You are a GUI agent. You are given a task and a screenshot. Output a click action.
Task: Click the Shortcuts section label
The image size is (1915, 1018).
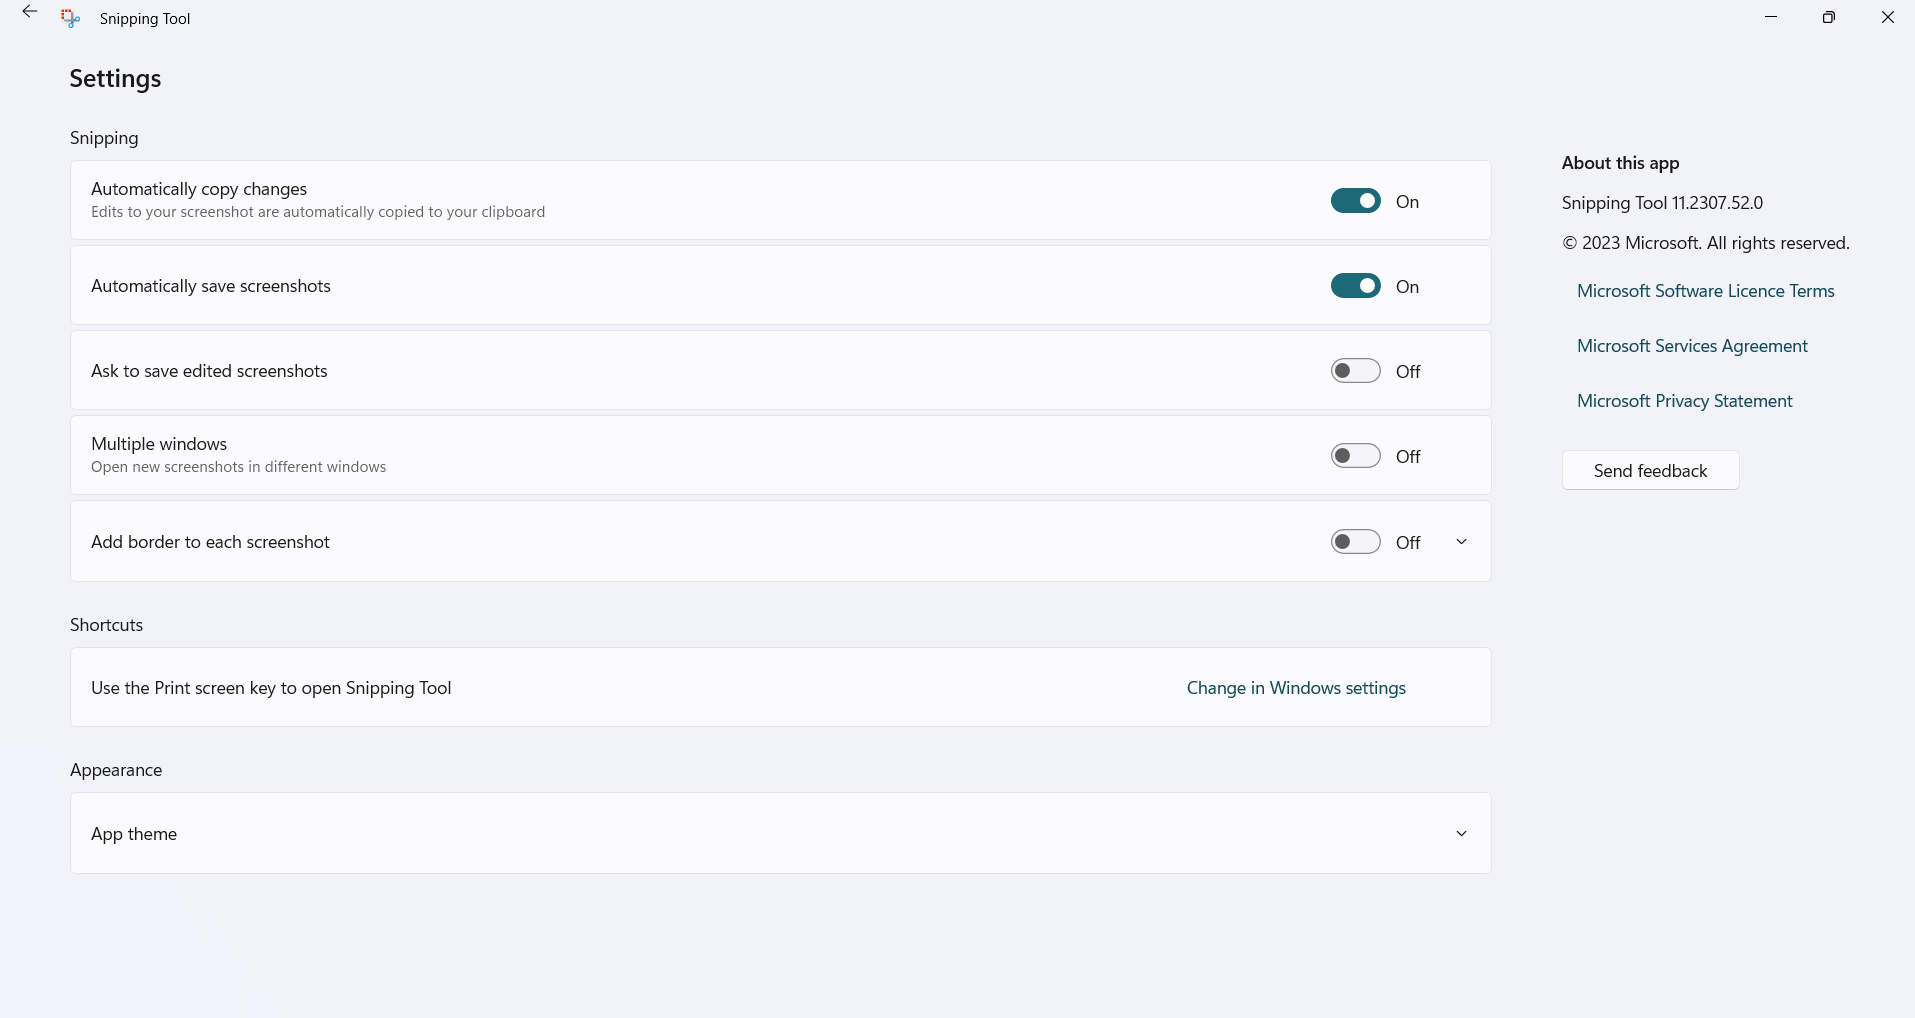[x=106, y=625]
